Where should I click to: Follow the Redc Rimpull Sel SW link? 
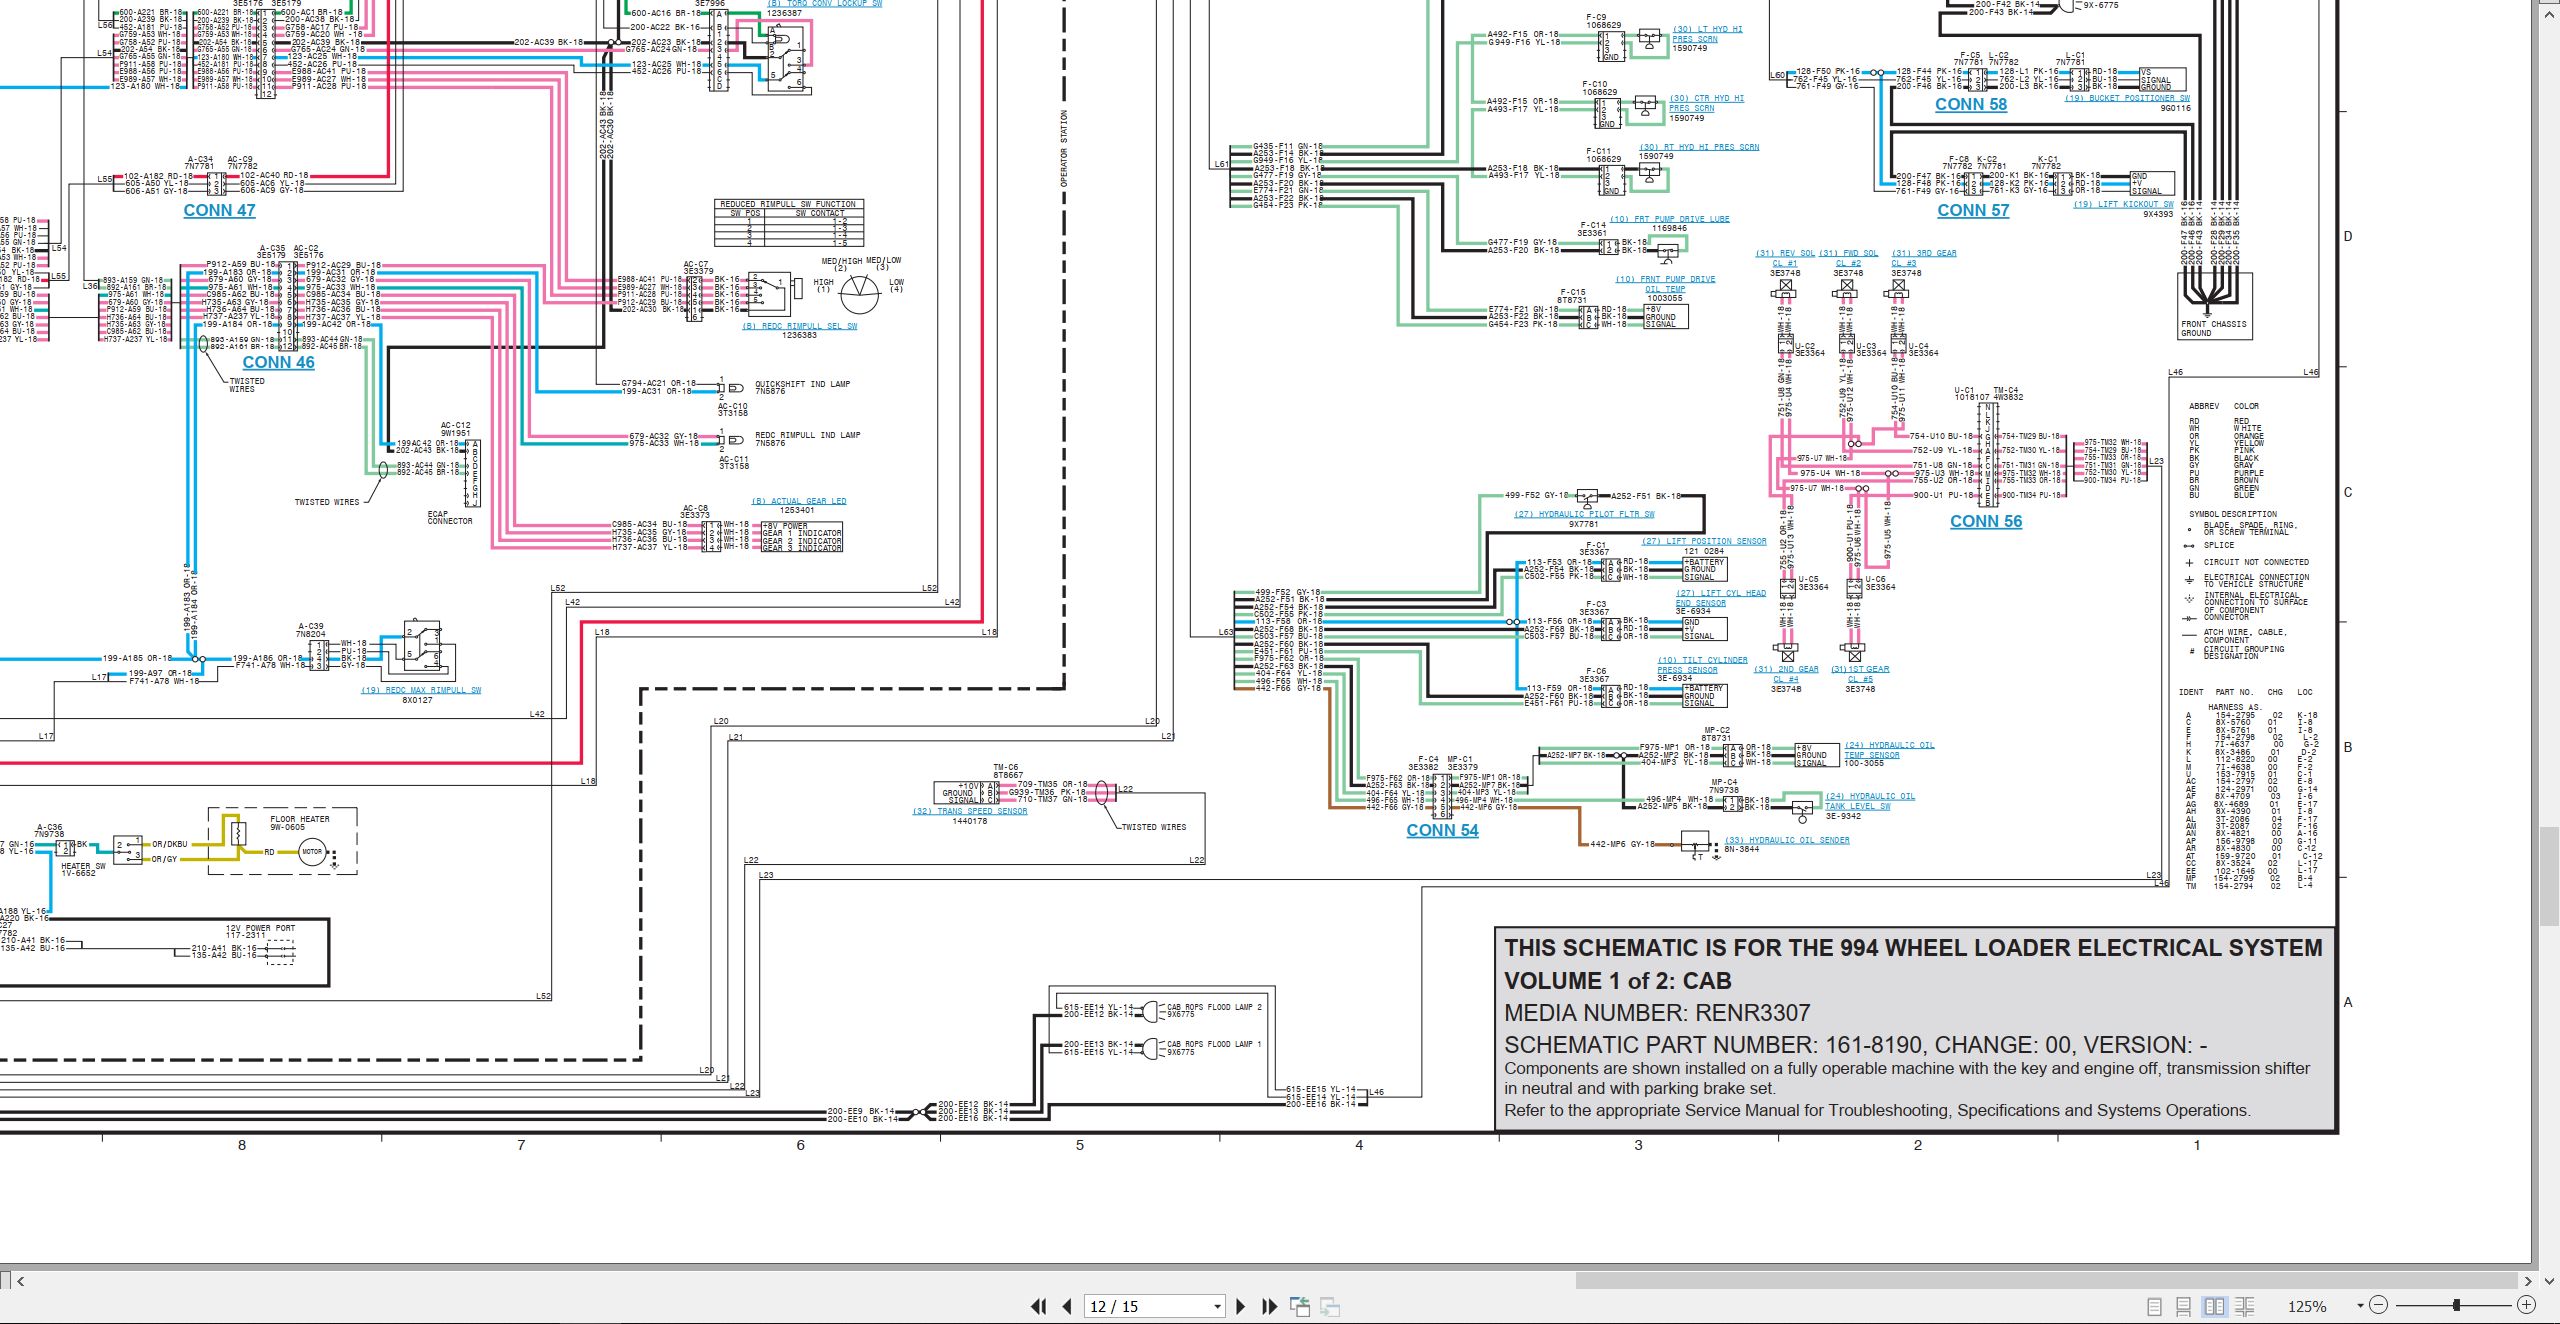click(799, 326)
